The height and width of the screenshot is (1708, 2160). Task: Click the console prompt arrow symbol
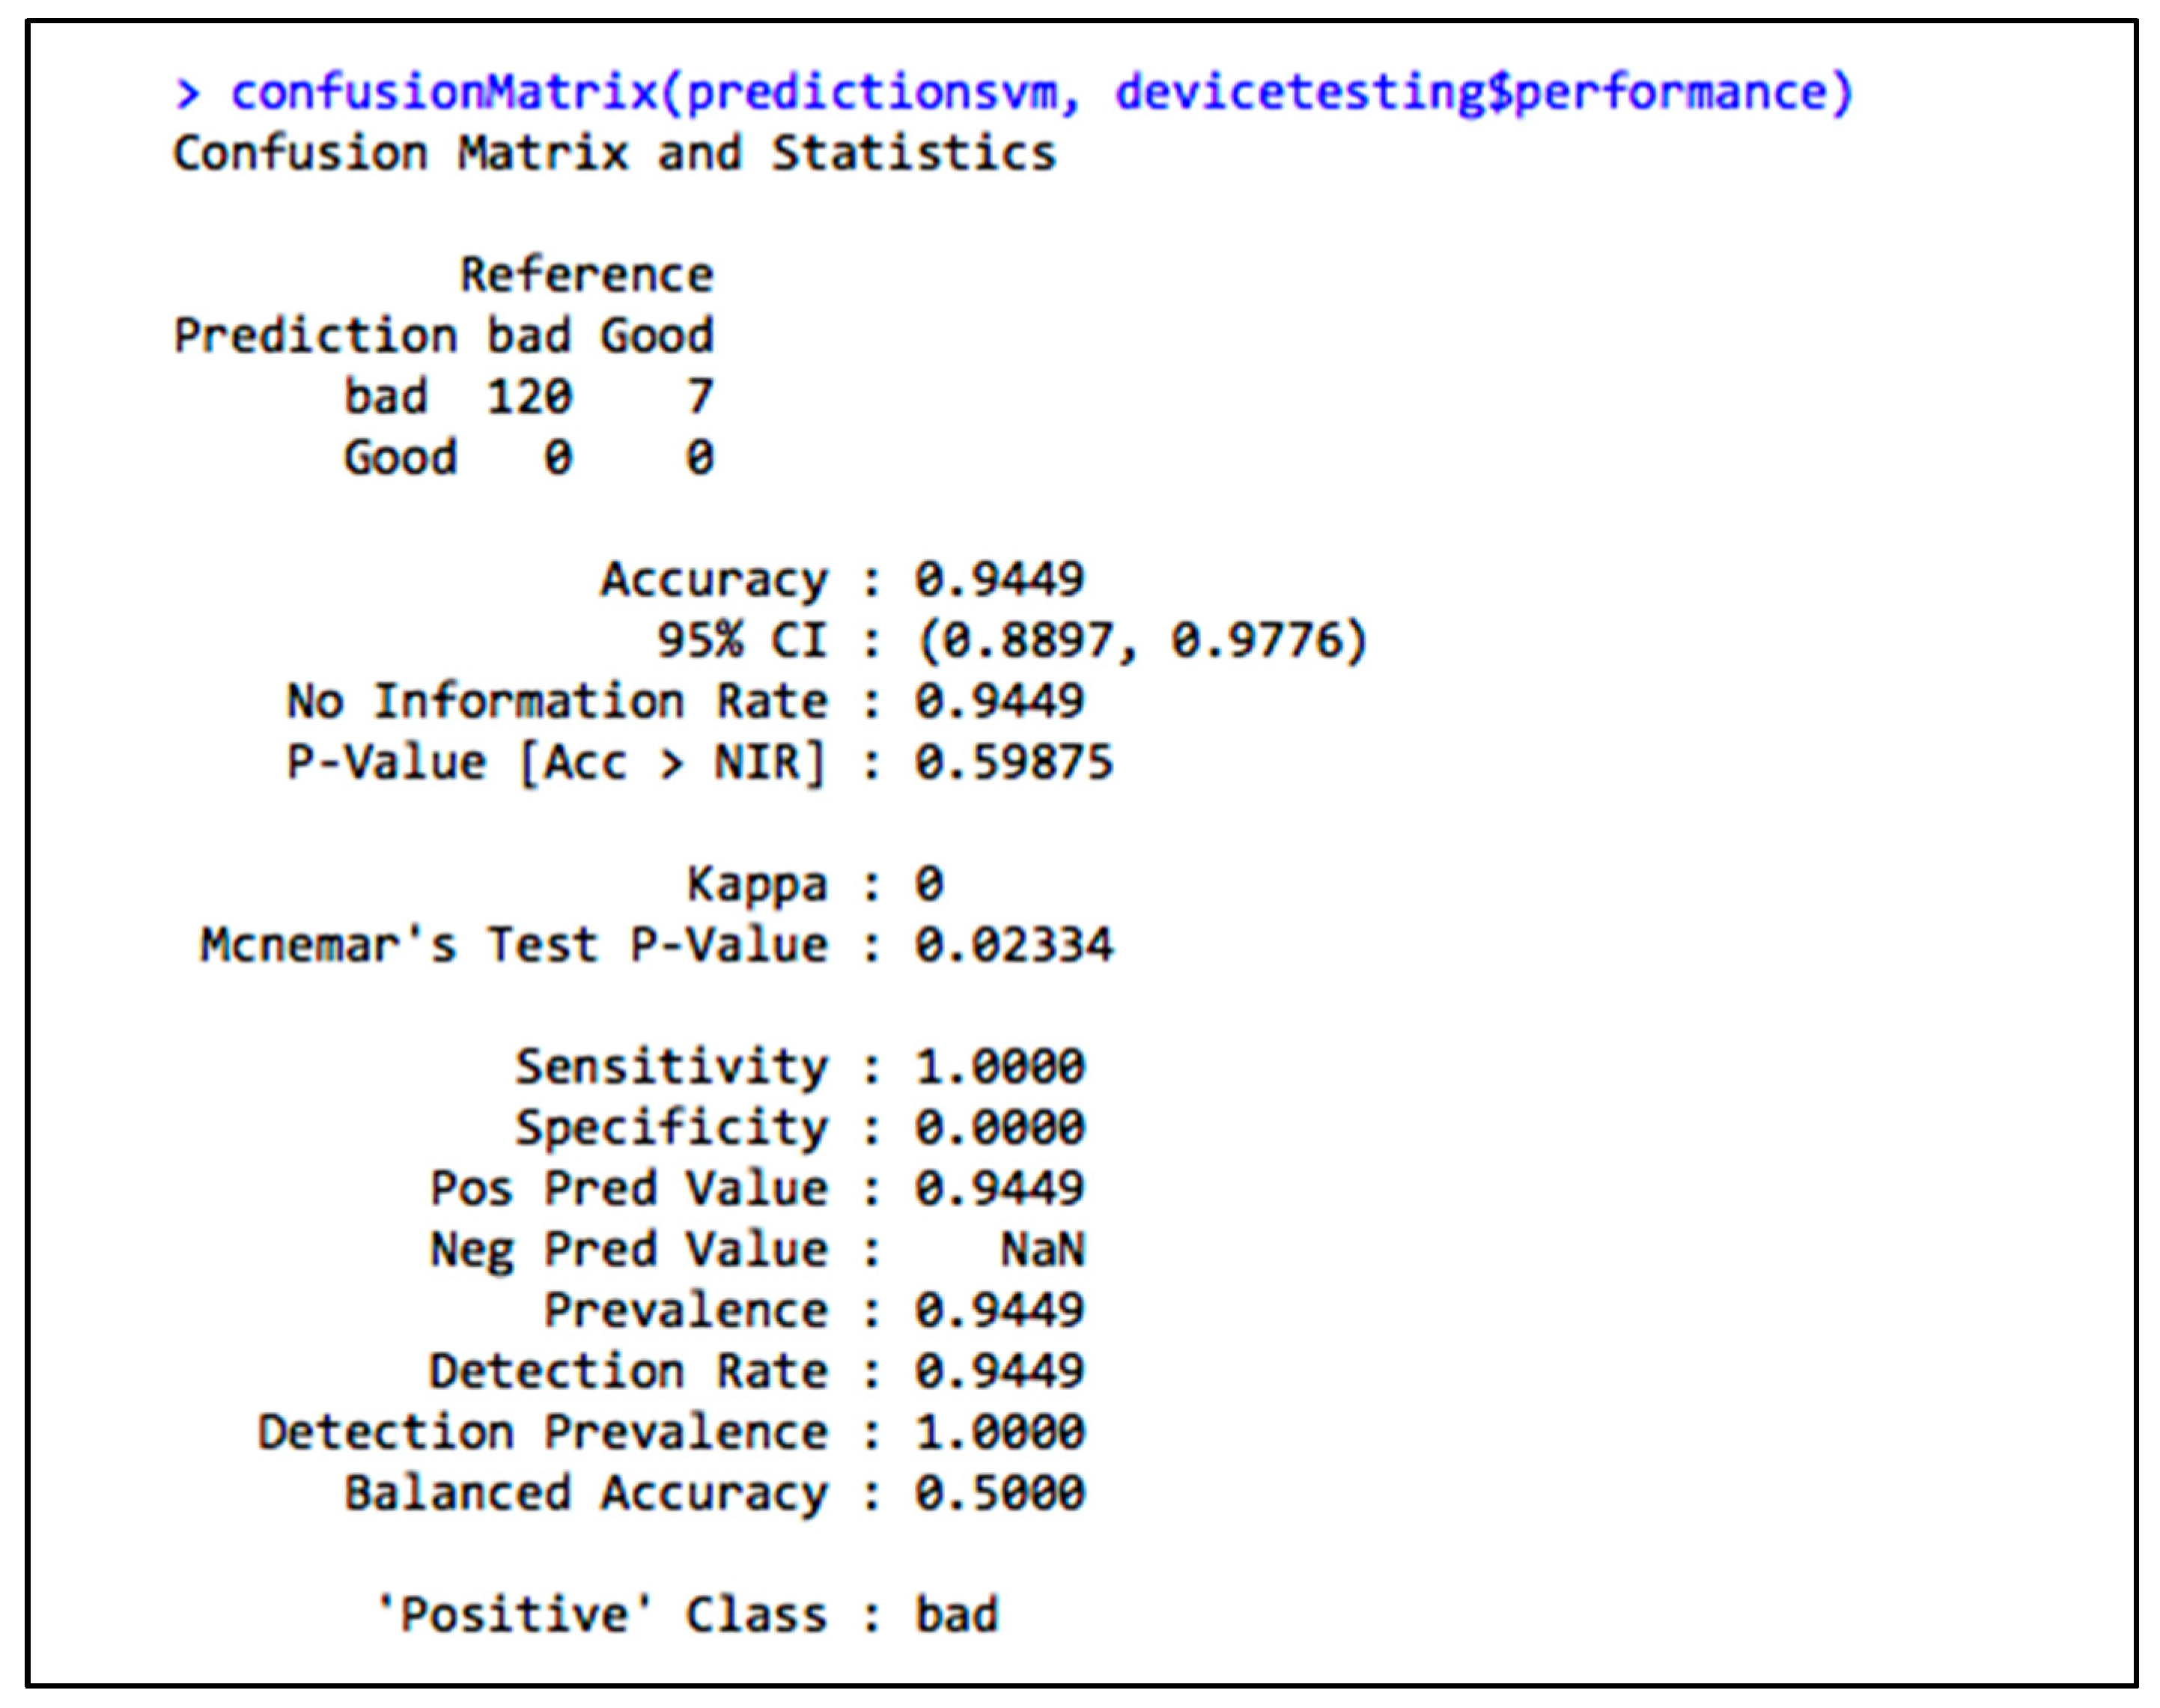187,93
